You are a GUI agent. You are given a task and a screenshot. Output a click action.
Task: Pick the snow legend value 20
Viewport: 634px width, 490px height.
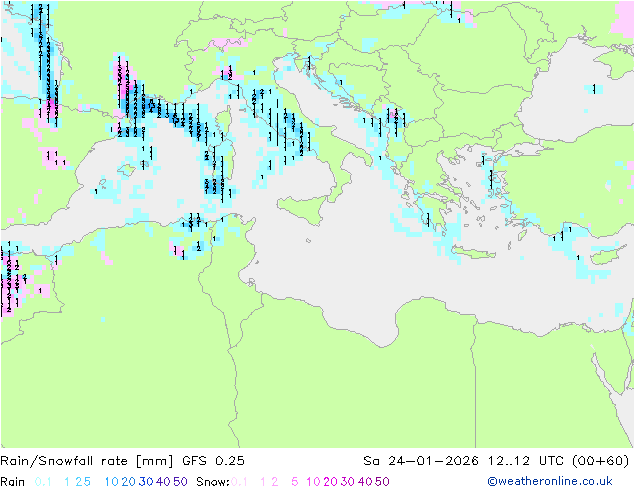point(330,482)
